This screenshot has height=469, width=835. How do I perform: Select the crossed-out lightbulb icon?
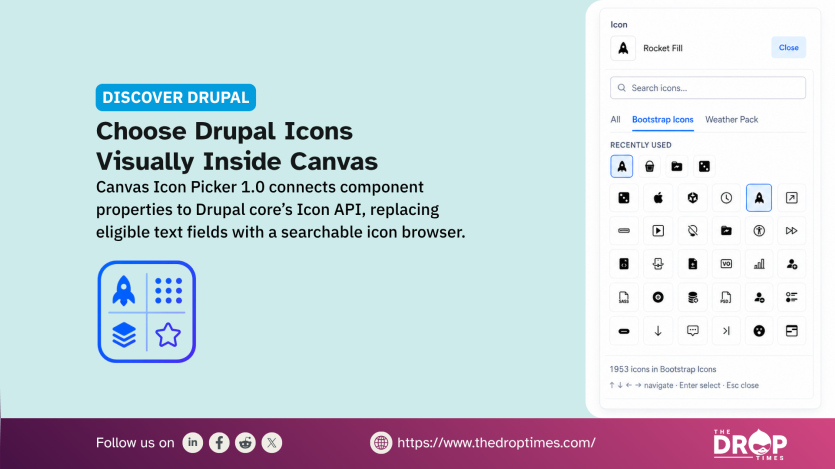pos(692,231)
